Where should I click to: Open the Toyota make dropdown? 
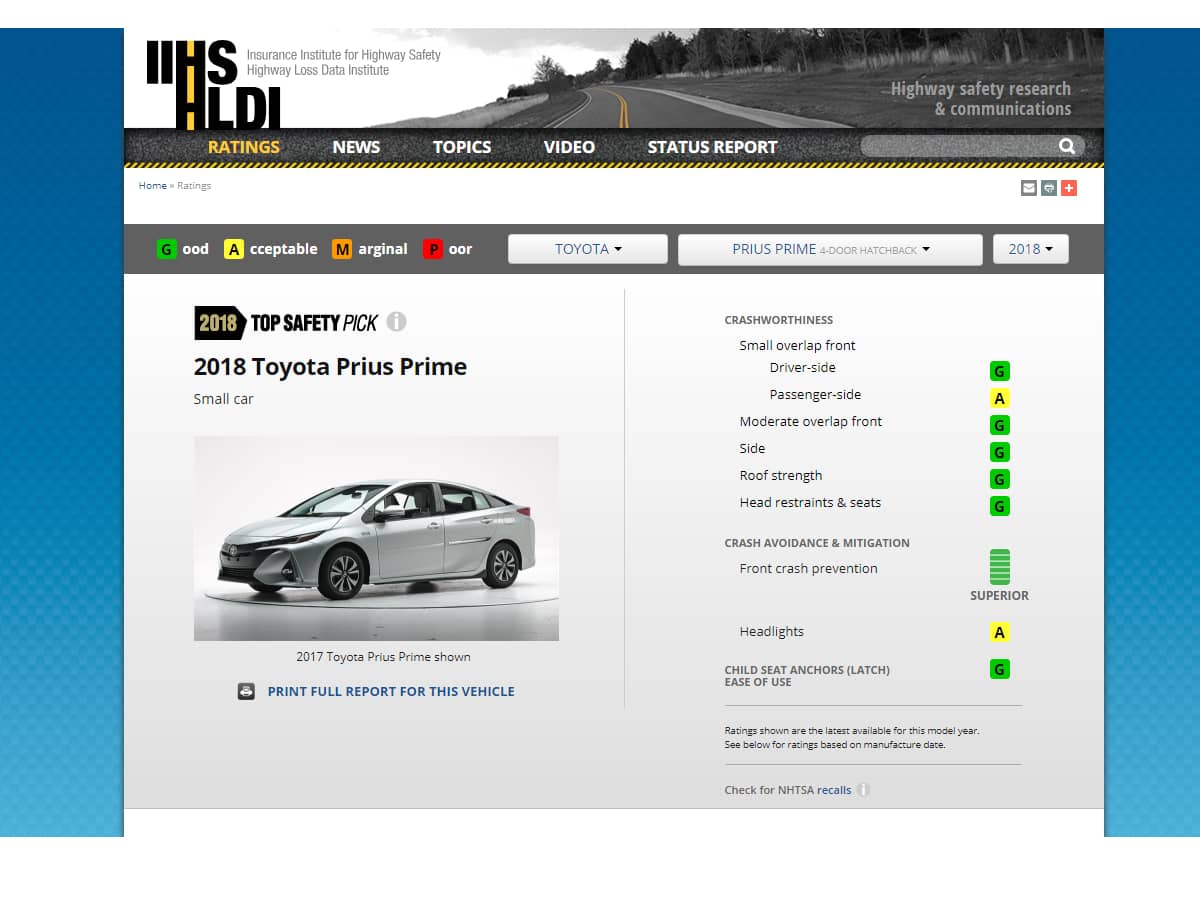(588, 249)
